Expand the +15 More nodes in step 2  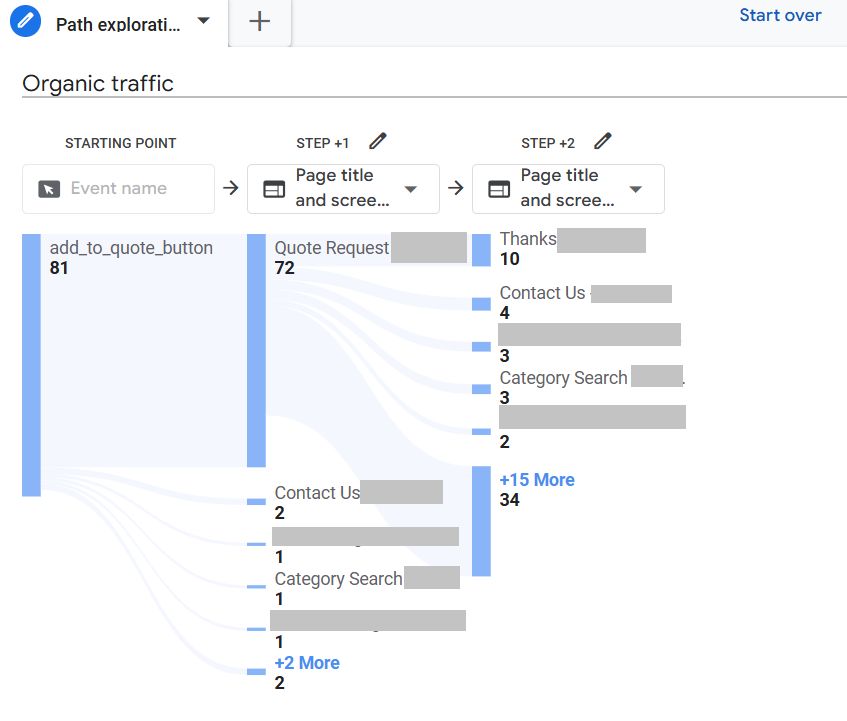537,480
